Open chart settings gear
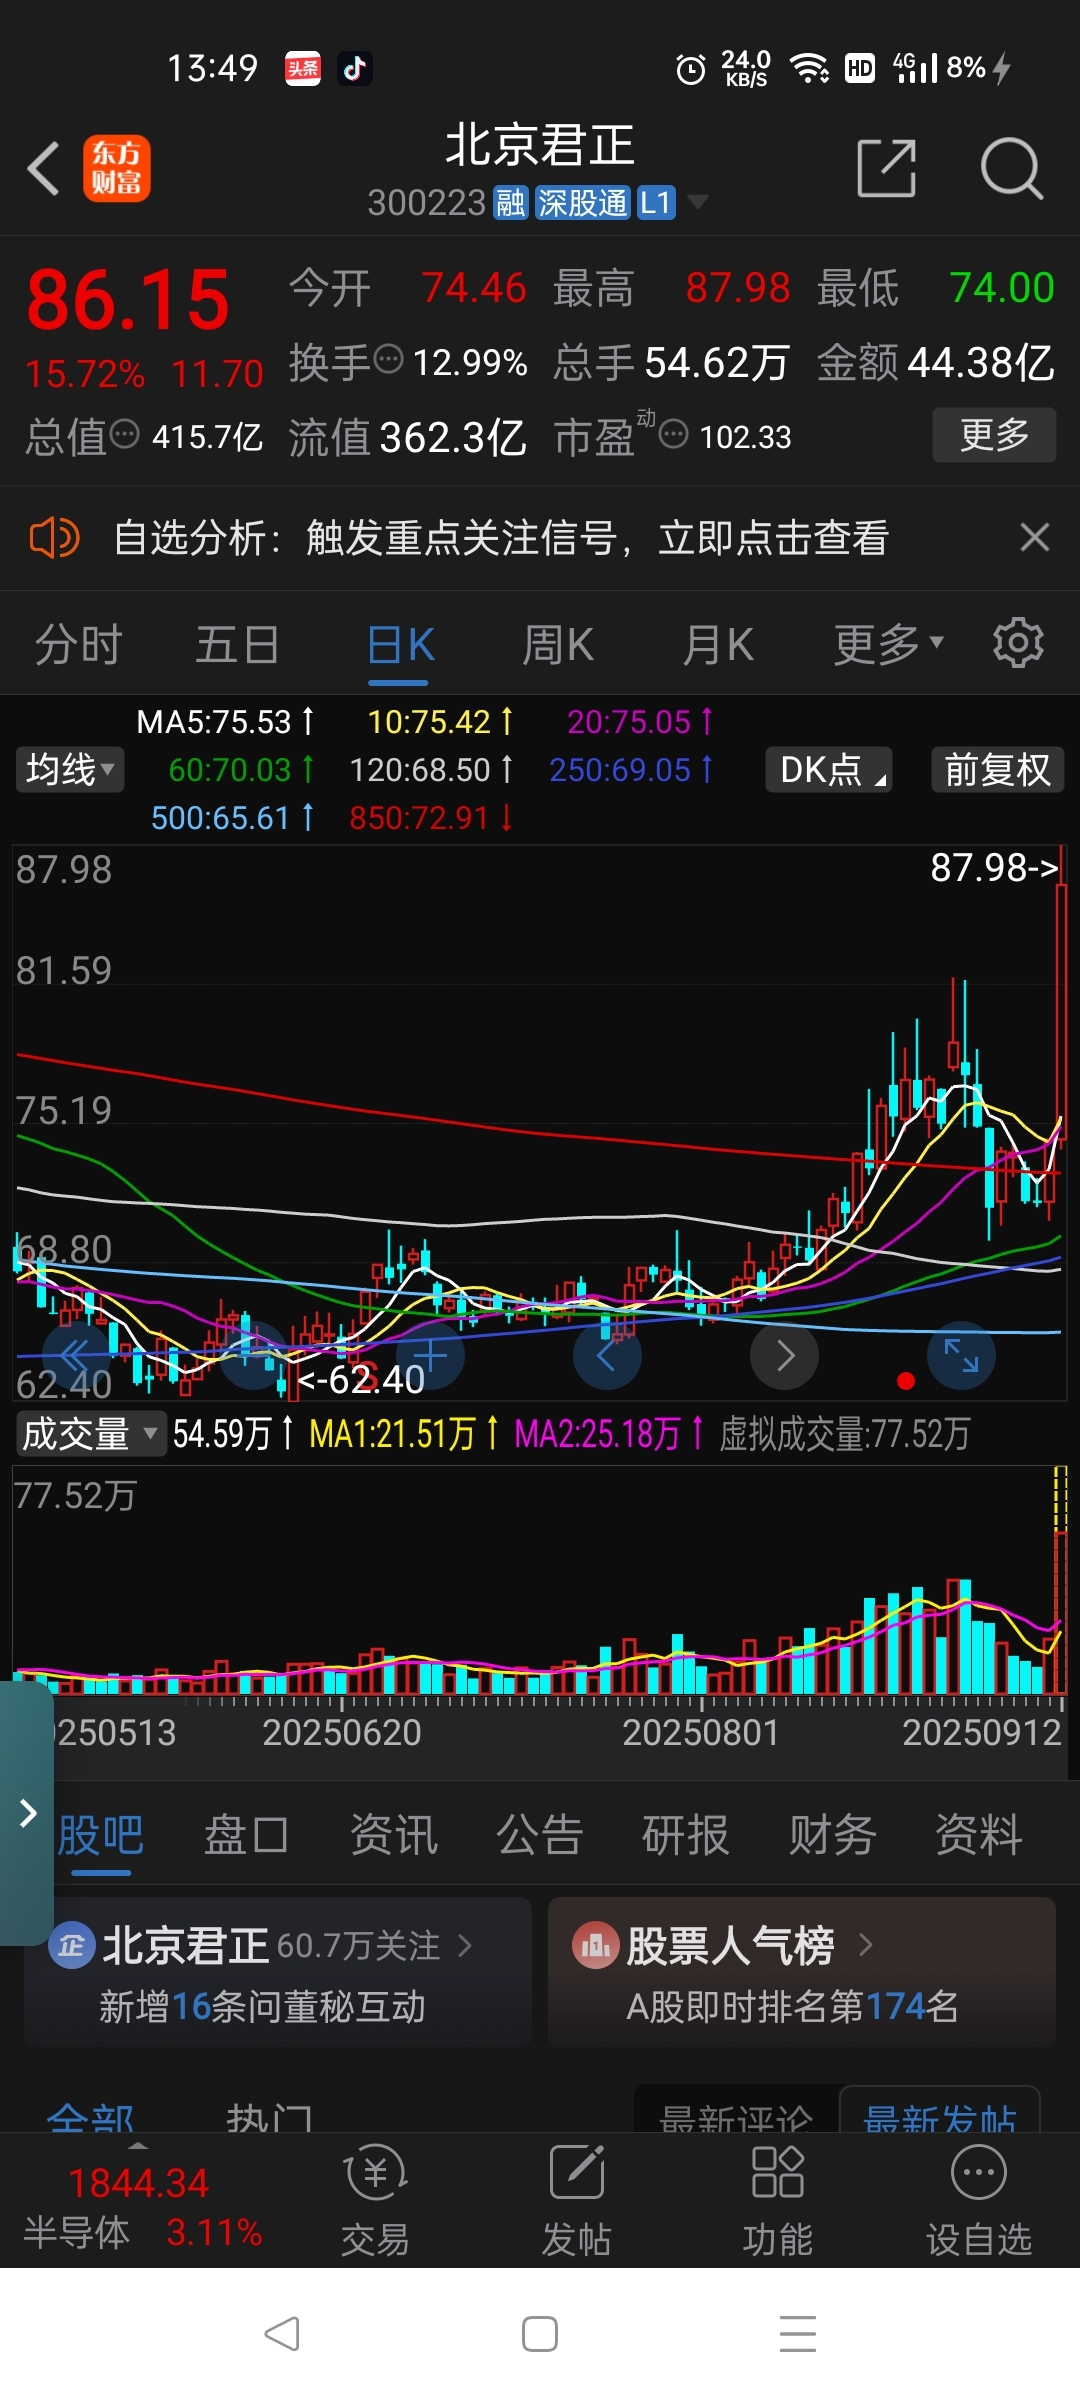The width and height of the screenshot is (1080, 2400). (1018, 642)
